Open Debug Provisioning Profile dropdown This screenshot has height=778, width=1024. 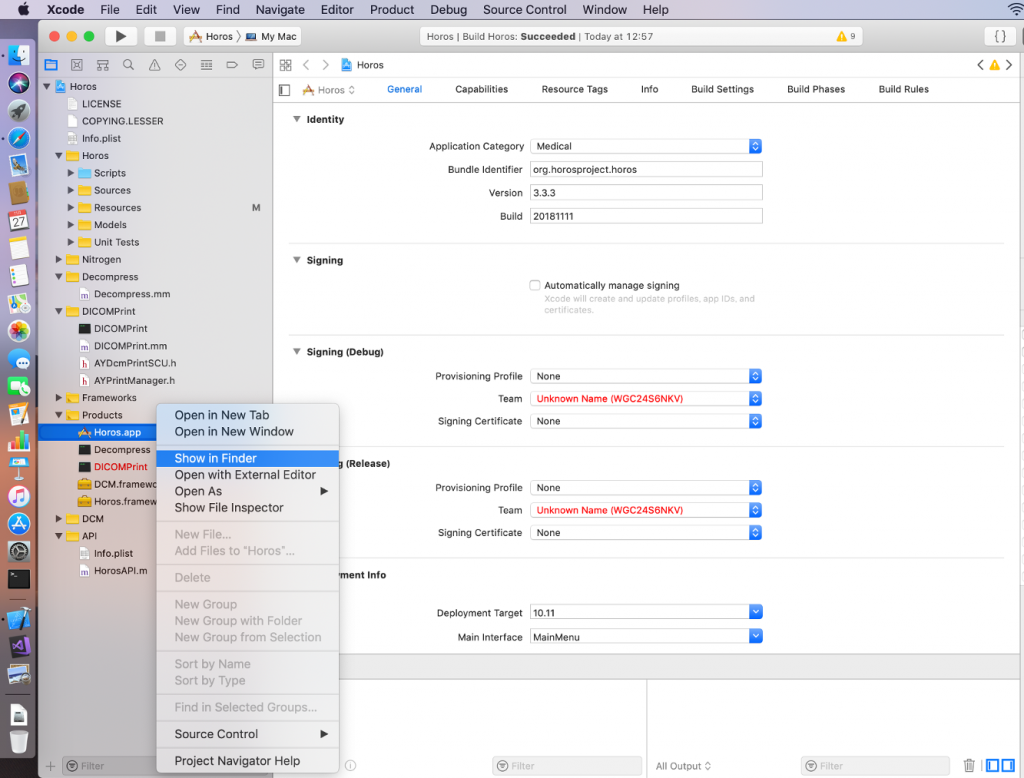pyautogui.click(x=646, y=376)
